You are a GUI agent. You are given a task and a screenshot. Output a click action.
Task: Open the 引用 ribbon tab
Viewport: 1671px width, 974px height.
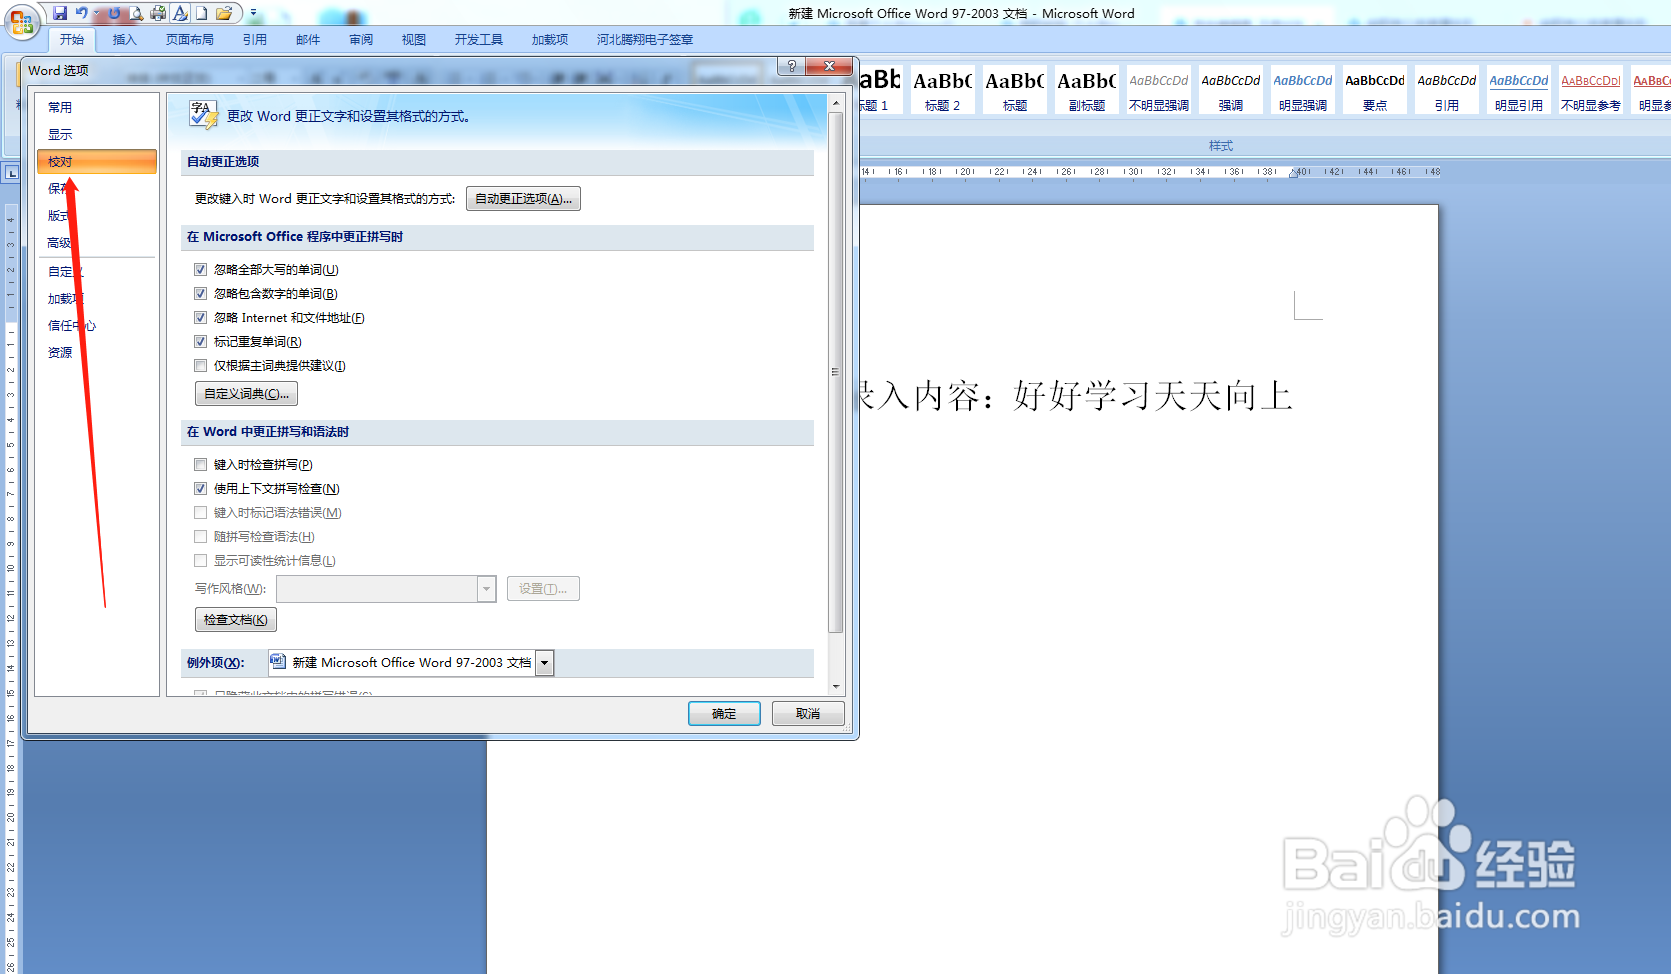point(255,40)
